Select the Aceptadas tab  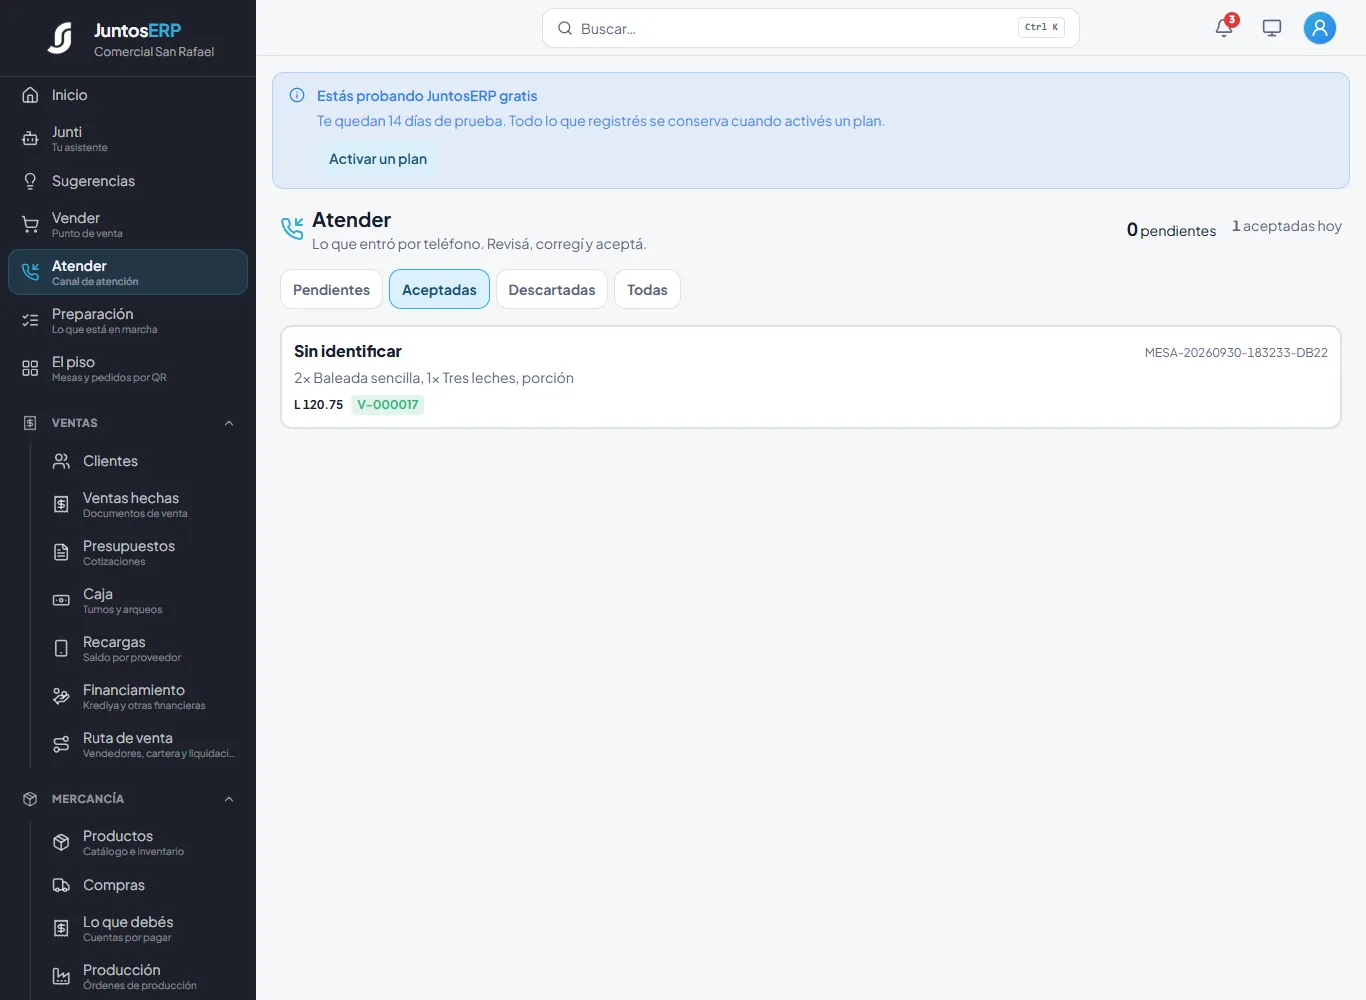(x=439, y=290)
